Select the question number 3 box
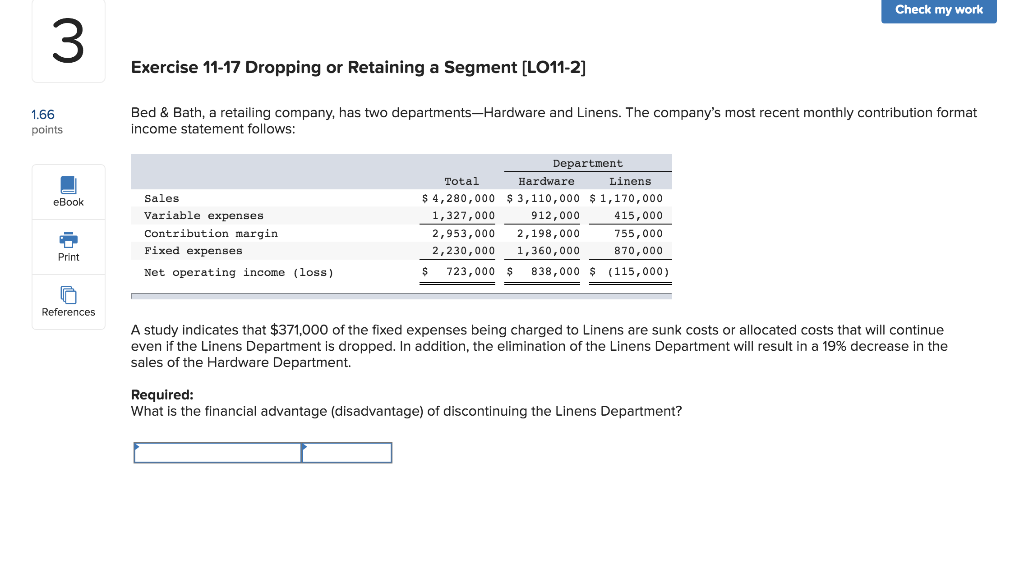Viewport: 1024px width, 587px height. click(68, 40)
